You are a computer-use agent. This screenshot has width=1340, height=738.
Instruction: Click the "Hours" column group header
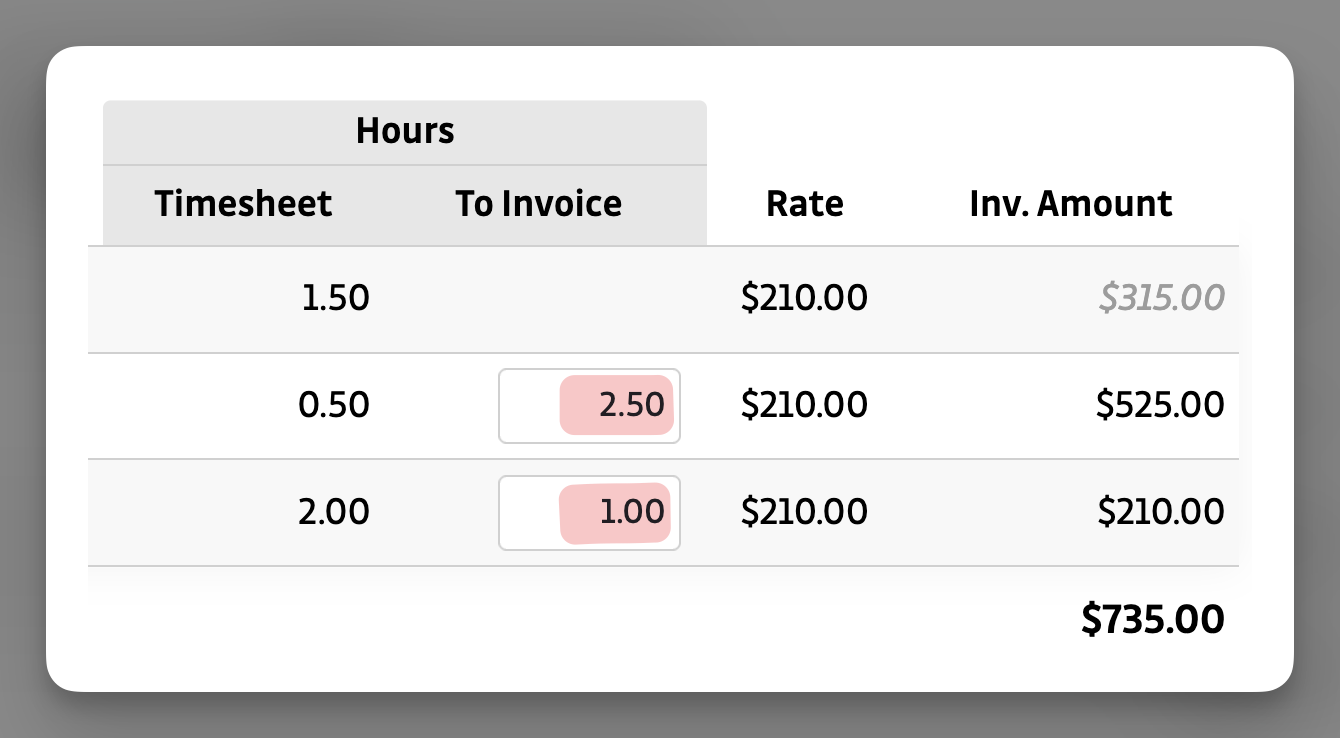(404, 130)
